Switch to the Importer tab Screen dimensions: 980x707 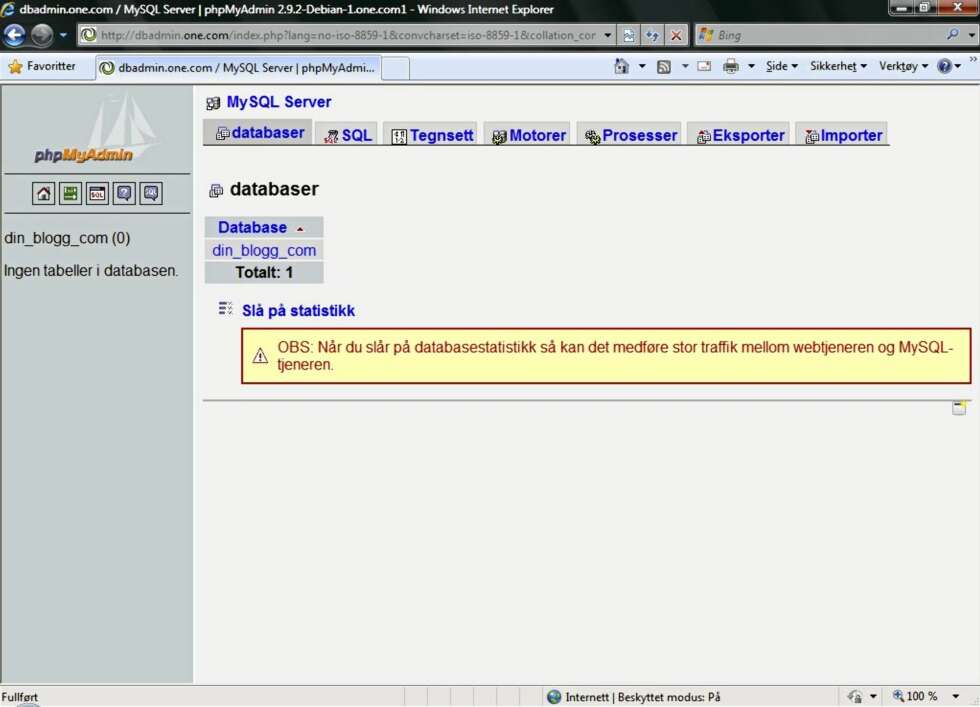coord(843,135)
